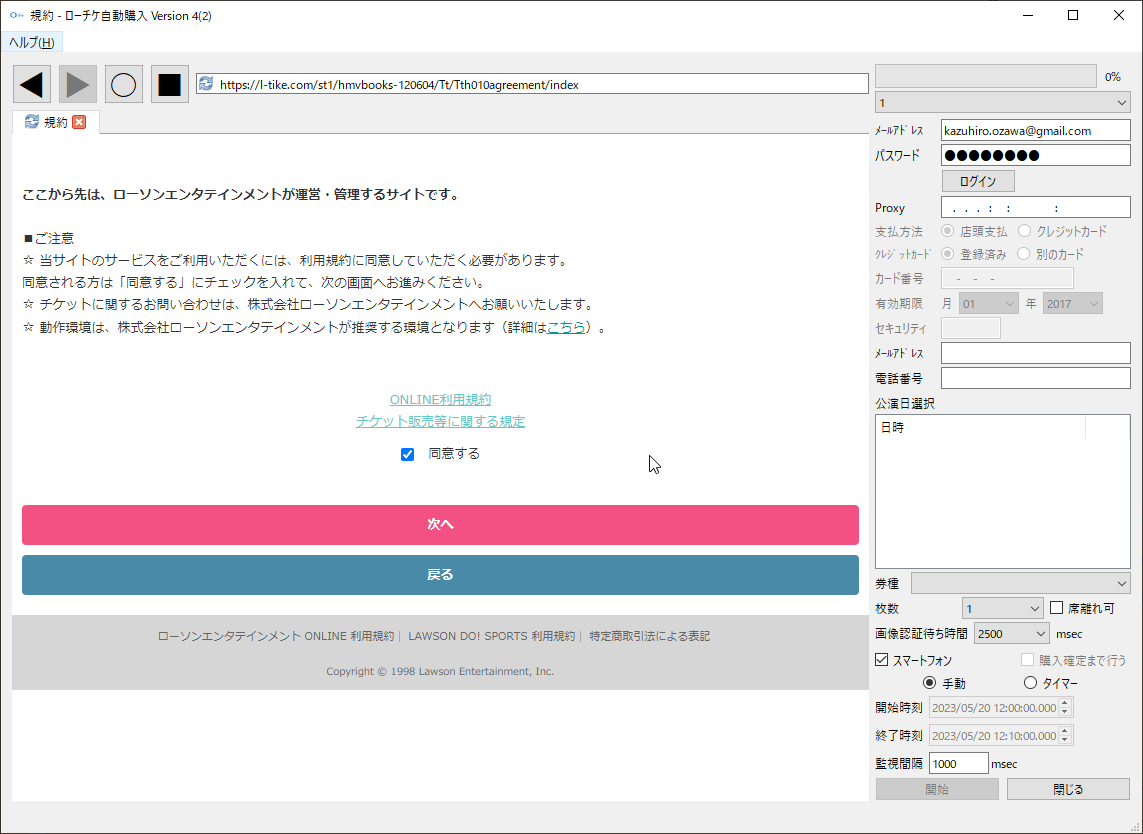Open 画像認証待ち時間 dropdown showing 2500
Image resolution: width=1143 pixels, height=834 pixels.
1011,634
